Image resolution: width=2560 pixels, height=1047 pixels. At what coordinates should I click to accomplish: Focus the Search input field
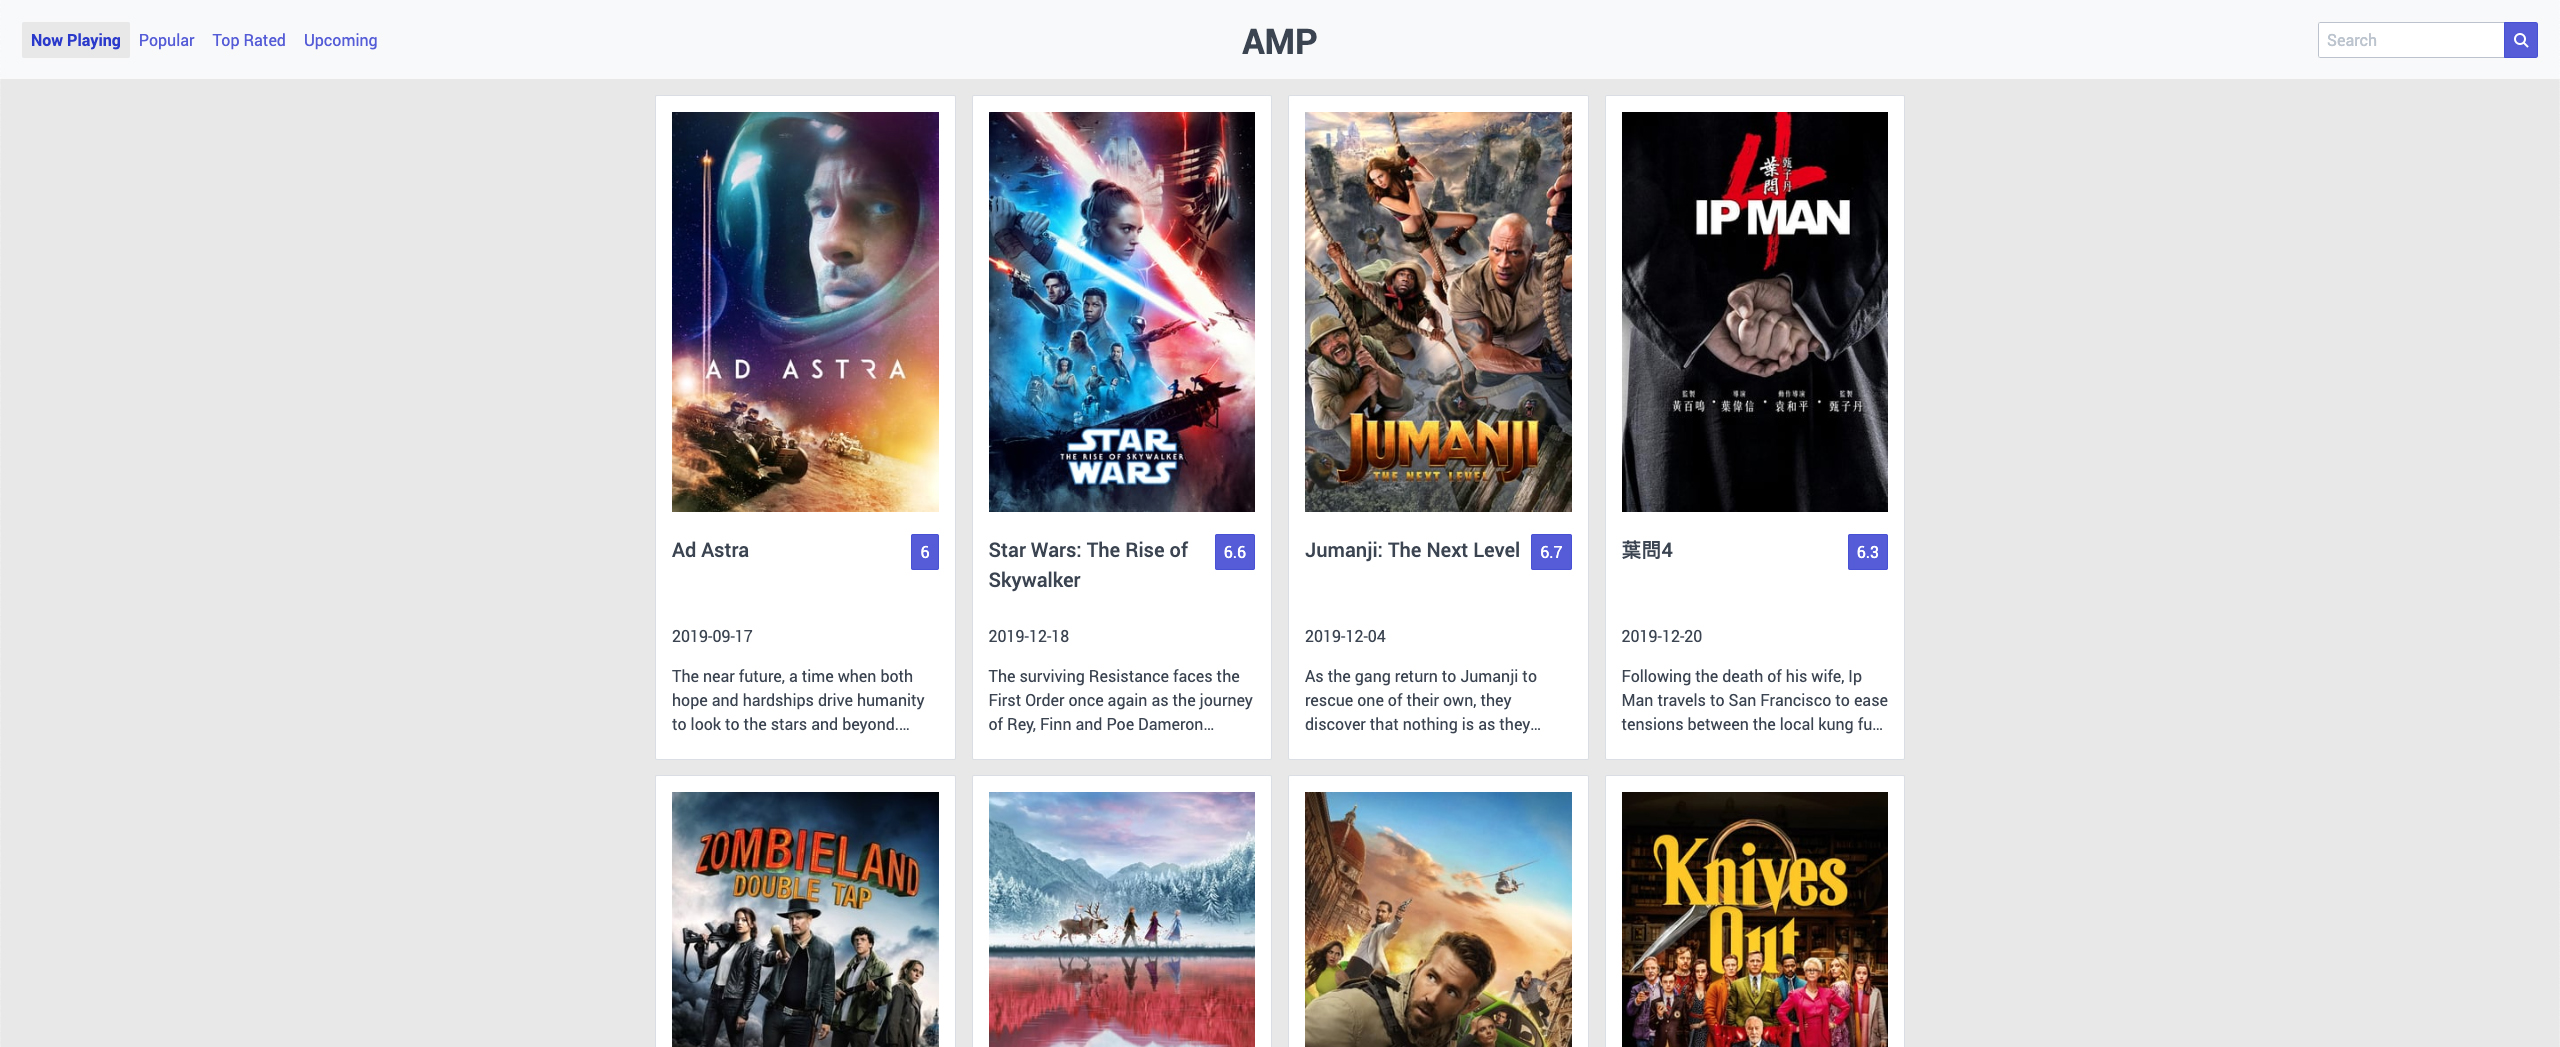pos(2411,40)
